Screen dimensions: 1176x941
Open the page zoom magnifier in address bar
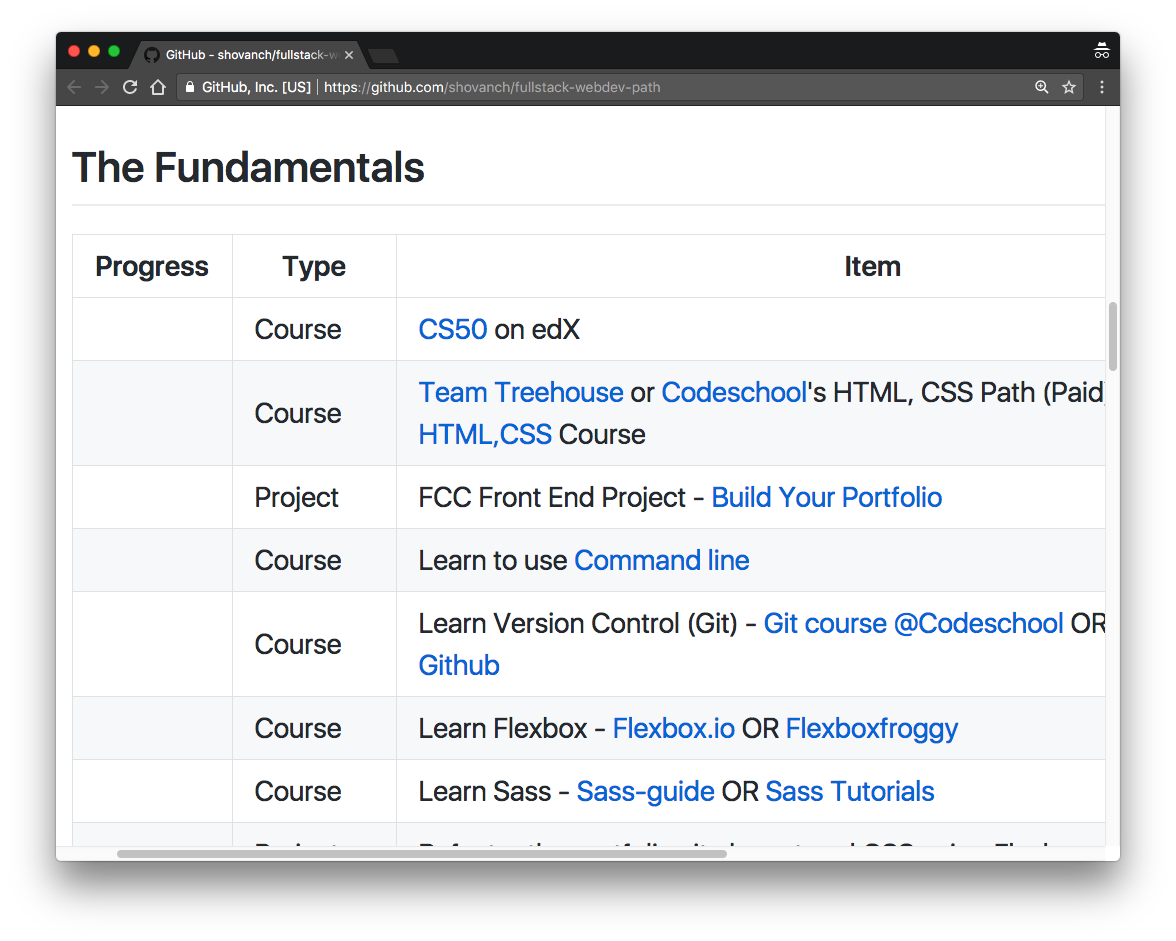click(1042, 87)
